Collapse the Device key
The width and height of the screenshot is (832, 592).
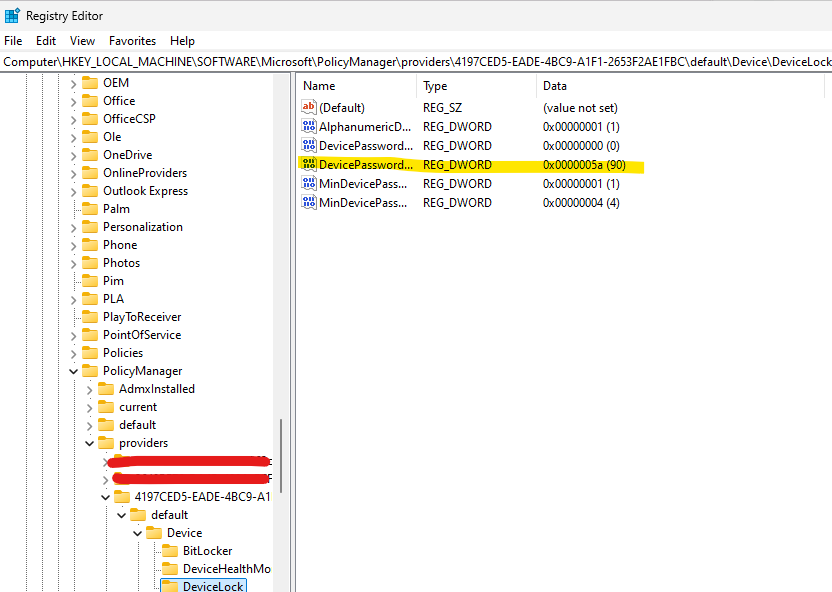[x=137, y=534]
